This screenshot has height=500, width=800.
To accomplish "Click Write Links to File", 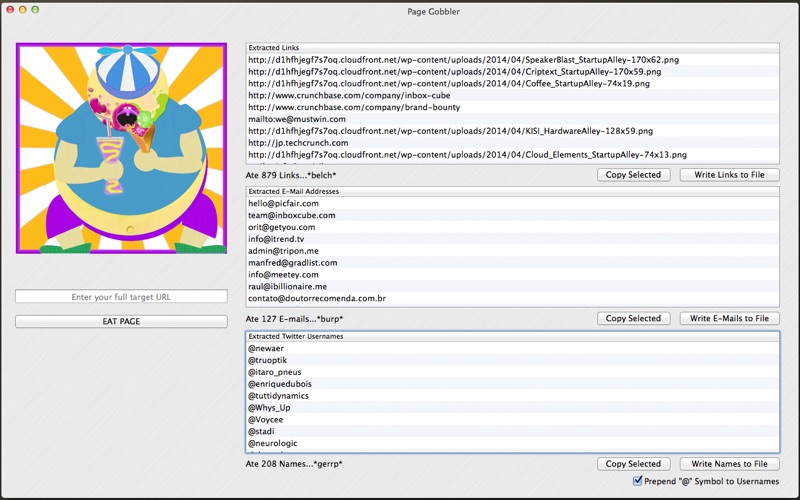I will coord(730,174).
